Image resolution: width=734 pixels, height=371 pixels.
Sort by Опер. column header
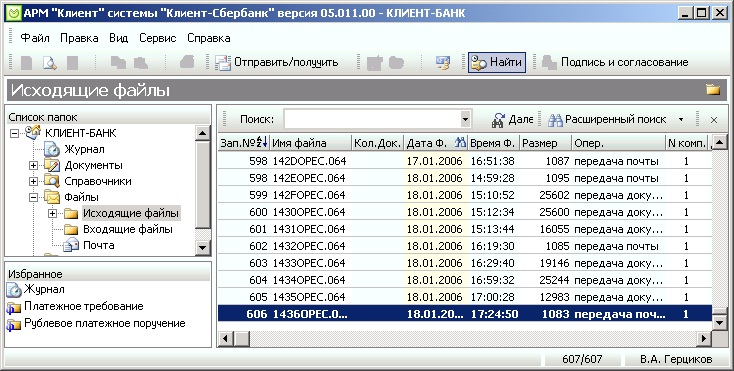[x=618, y=143]
